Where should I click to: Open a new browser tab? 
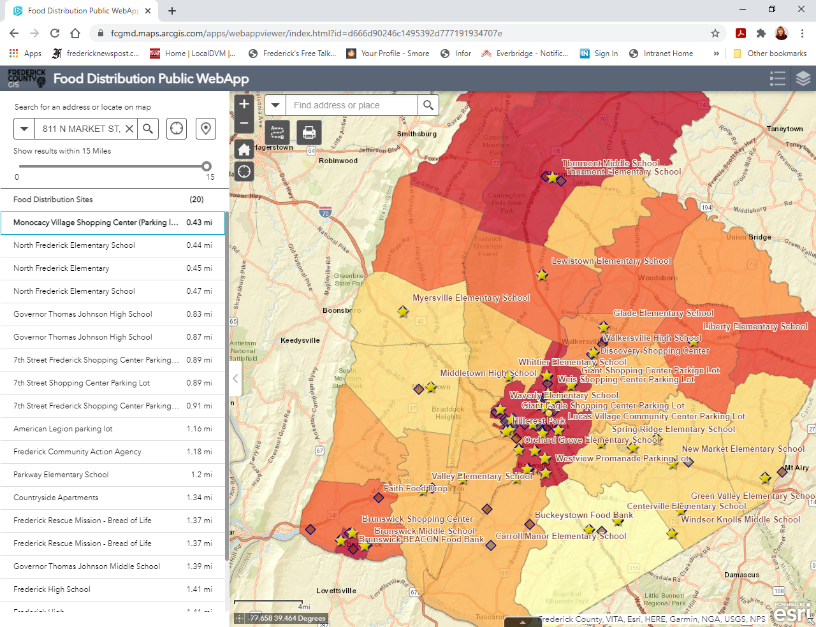(x=172, y=11)
